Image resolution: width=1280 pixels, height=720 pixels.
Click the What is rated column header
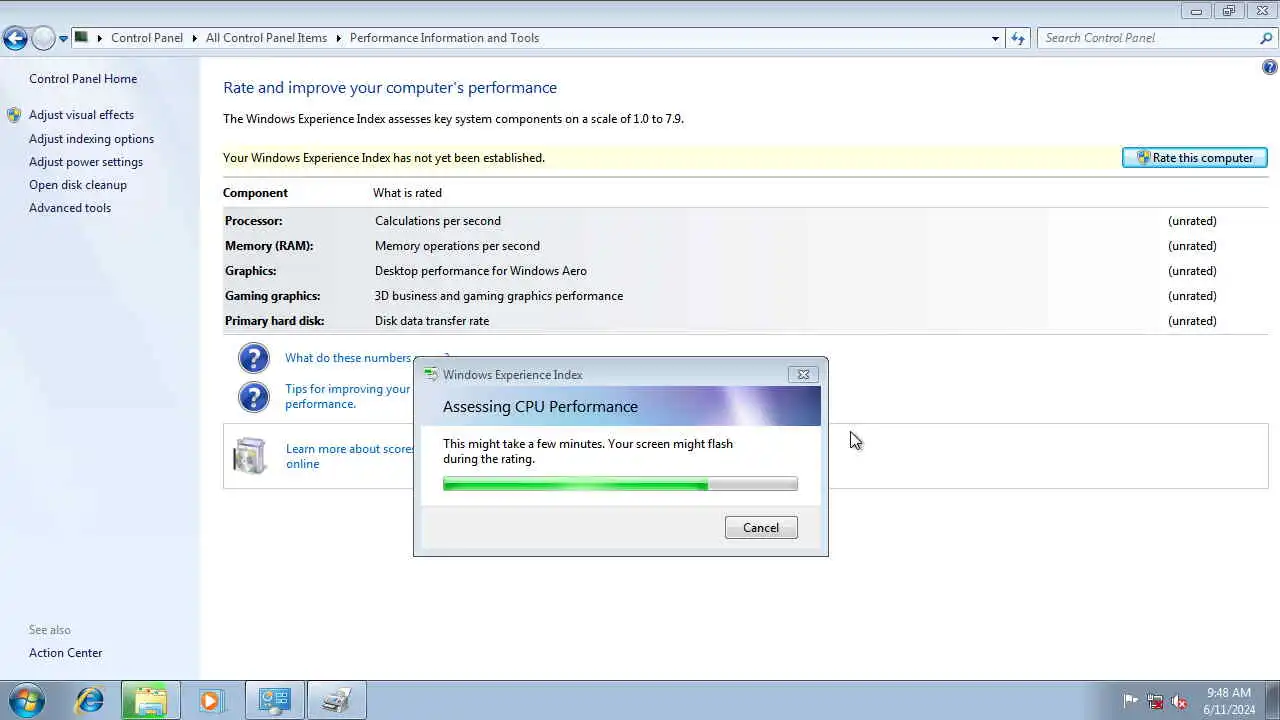[407, 193]
